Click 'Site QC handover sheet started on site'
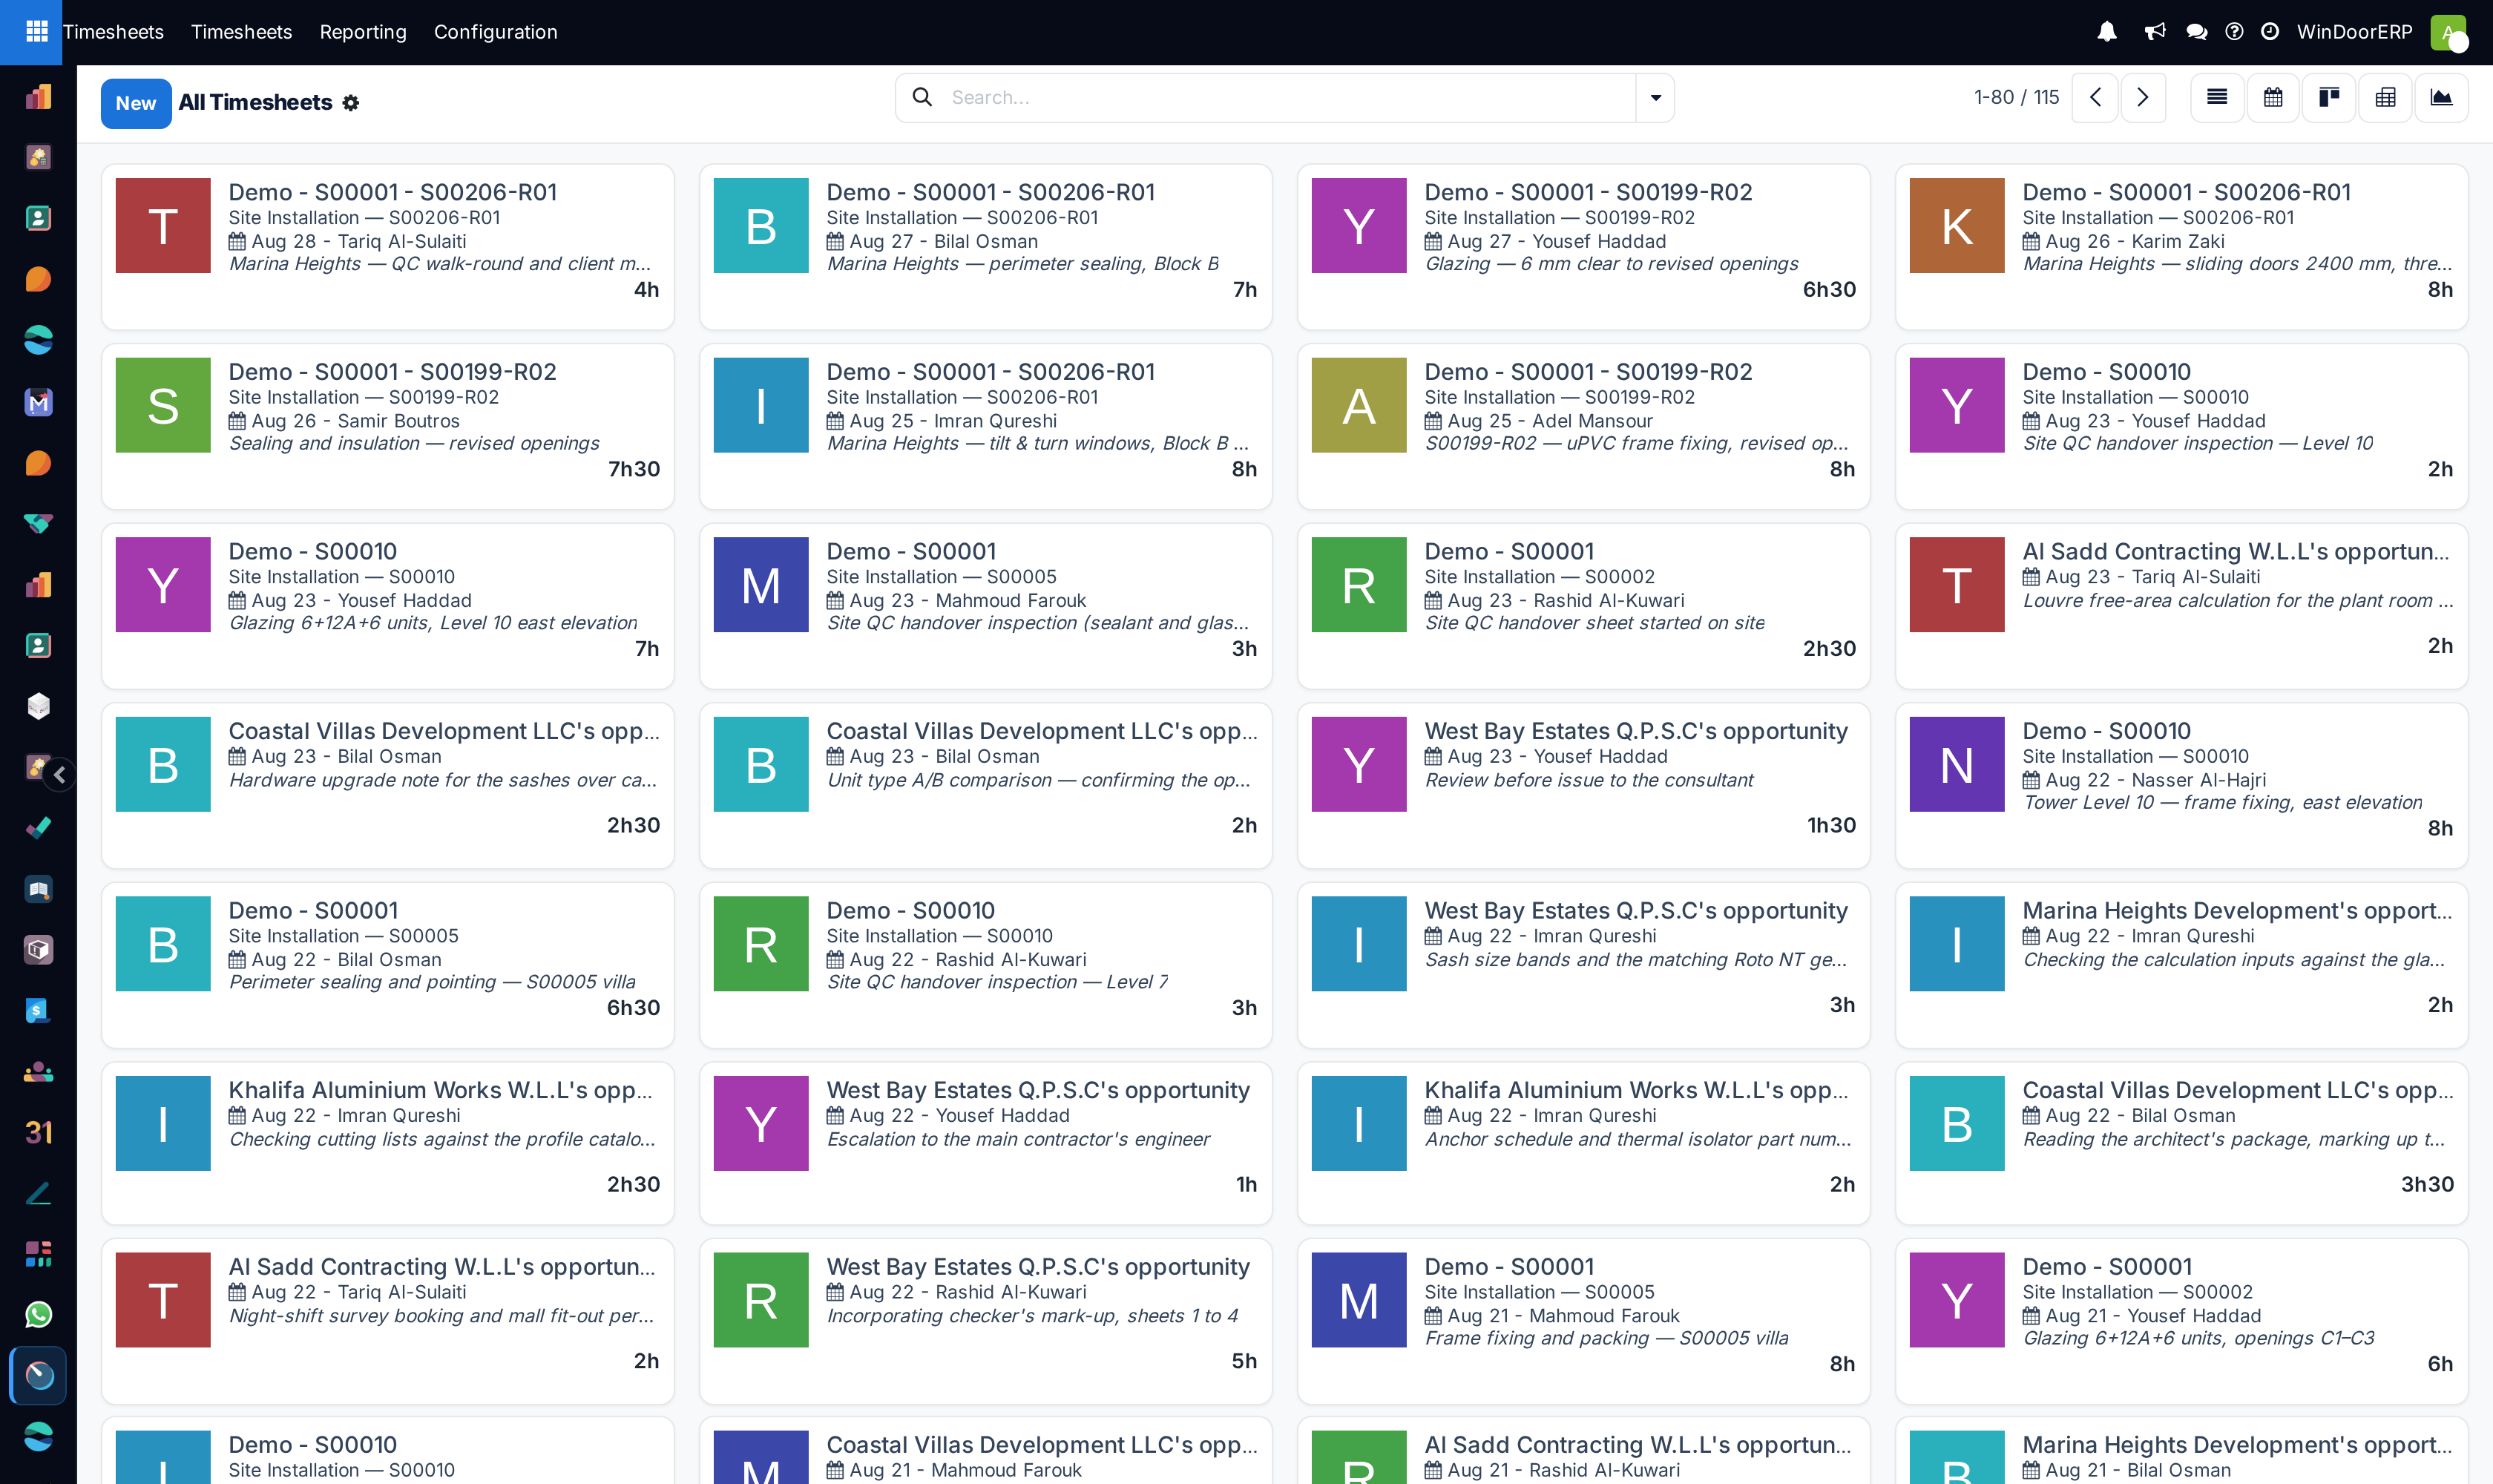The image size is (2493, 1484). [x=1594, y=623]
